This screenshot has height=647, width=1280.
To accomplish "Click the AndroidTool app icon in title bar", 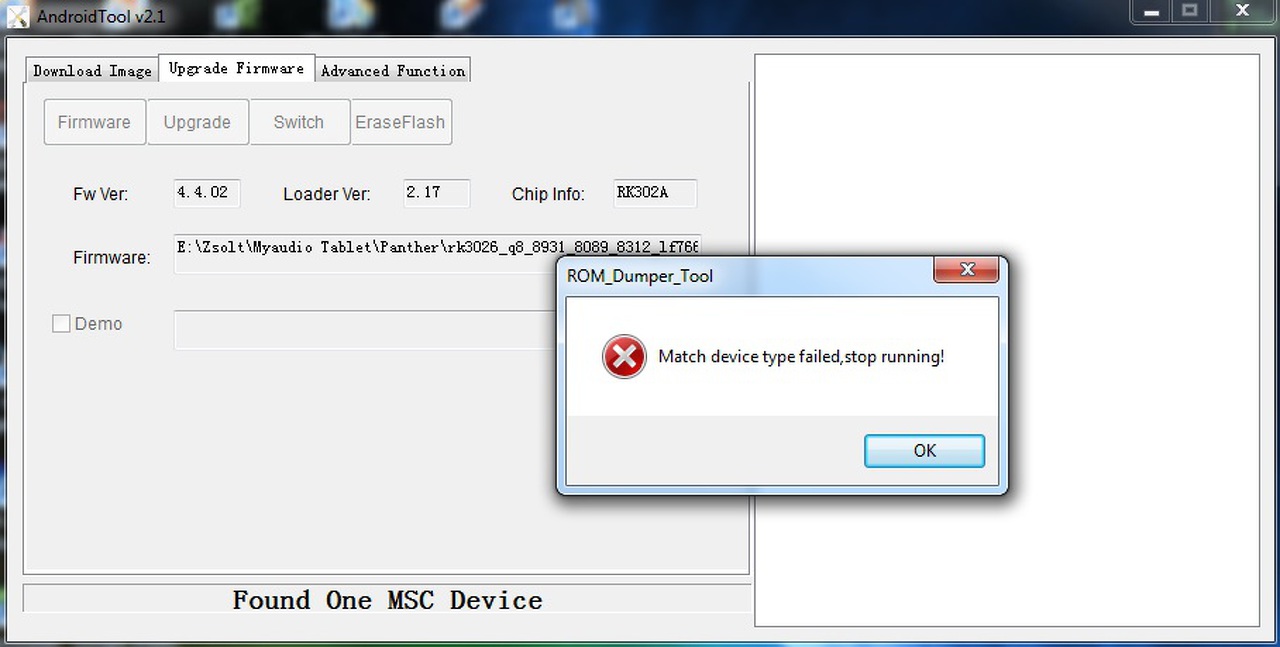I will 18,16.
